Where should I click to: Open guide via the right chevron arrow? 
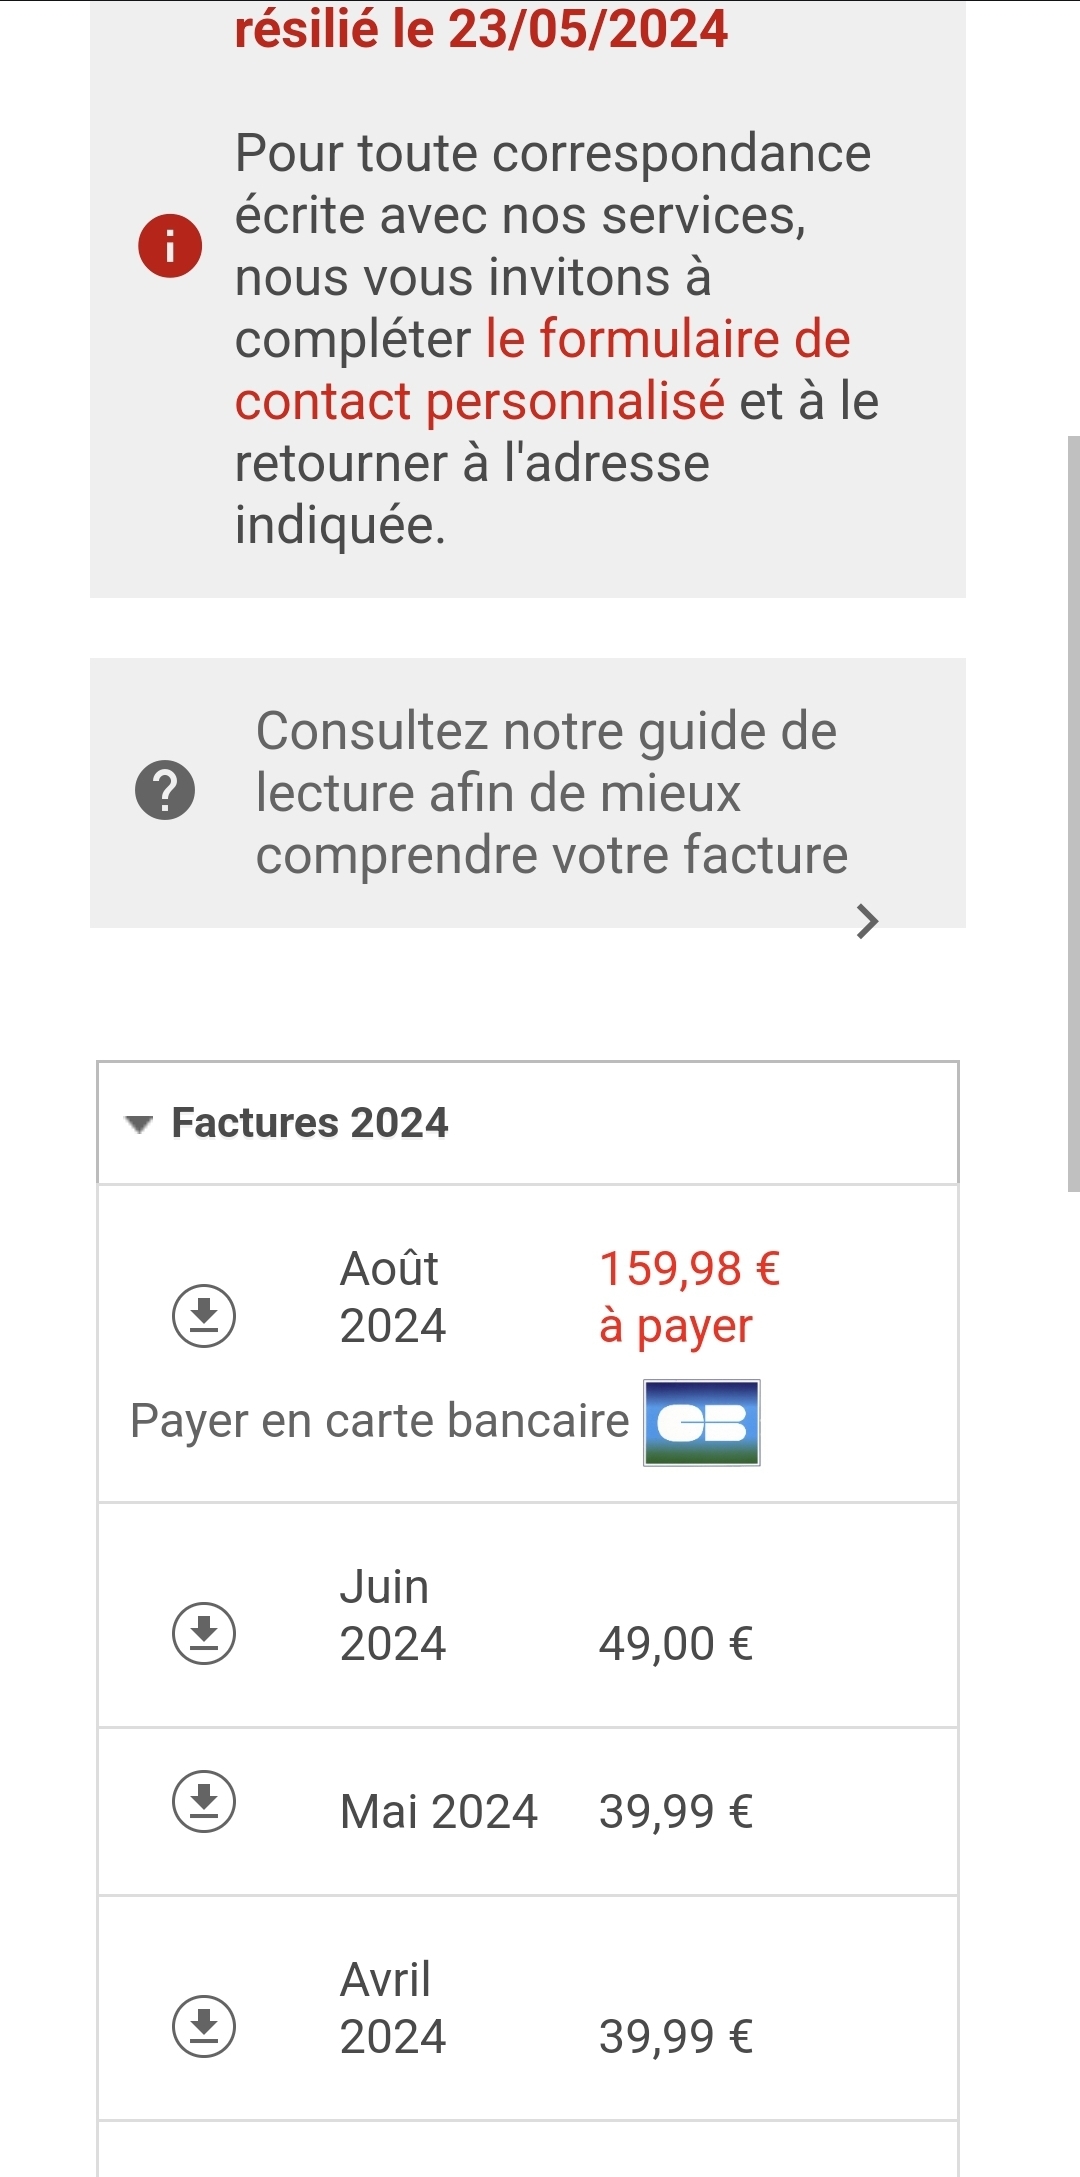(x=867, y=921)
